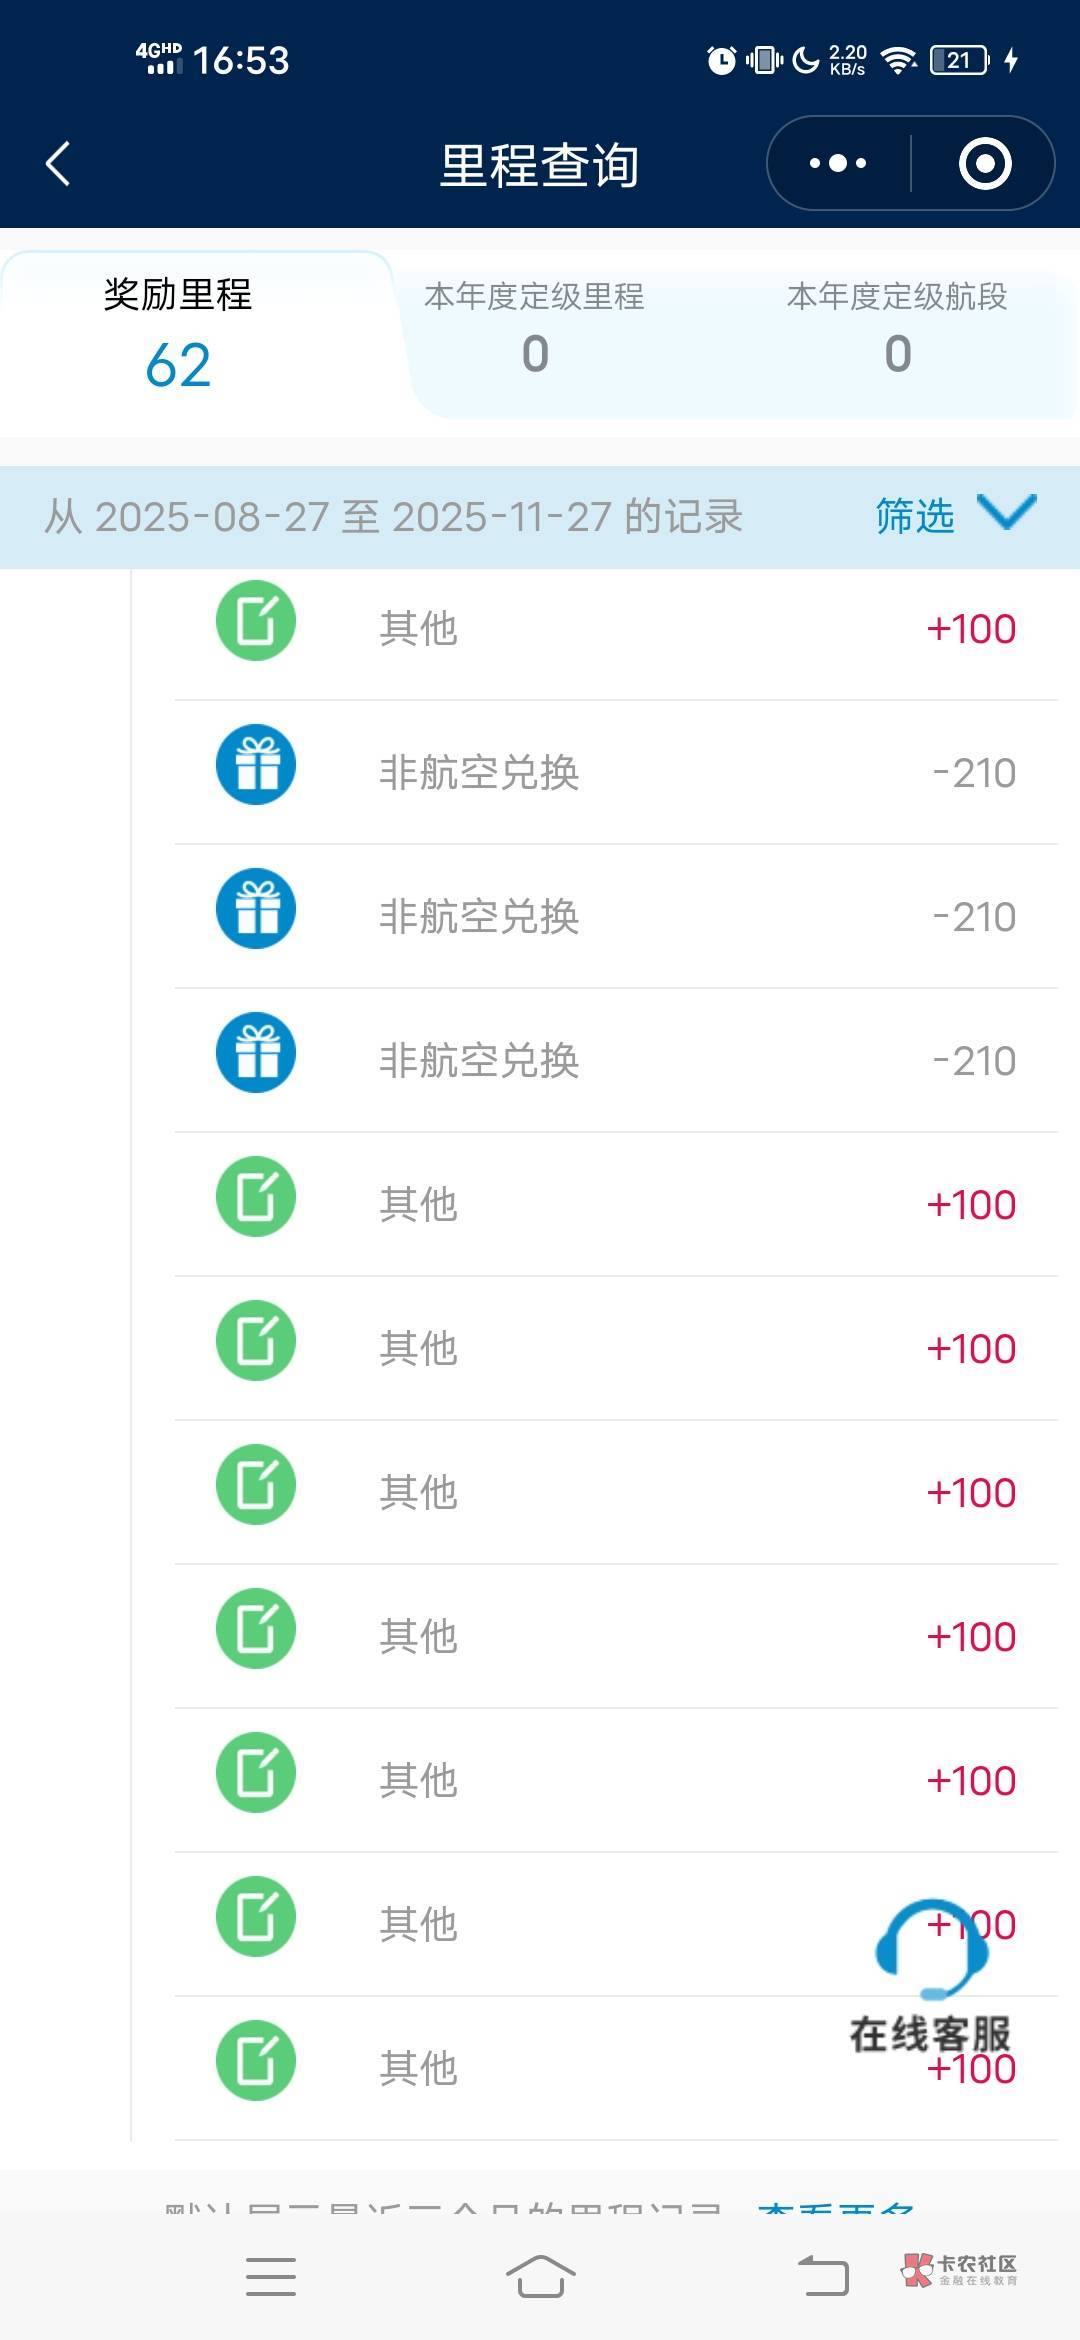Tap the first blue gift exchange icon
This screenshot has height=2340, width=1080.
pos(256,765)
